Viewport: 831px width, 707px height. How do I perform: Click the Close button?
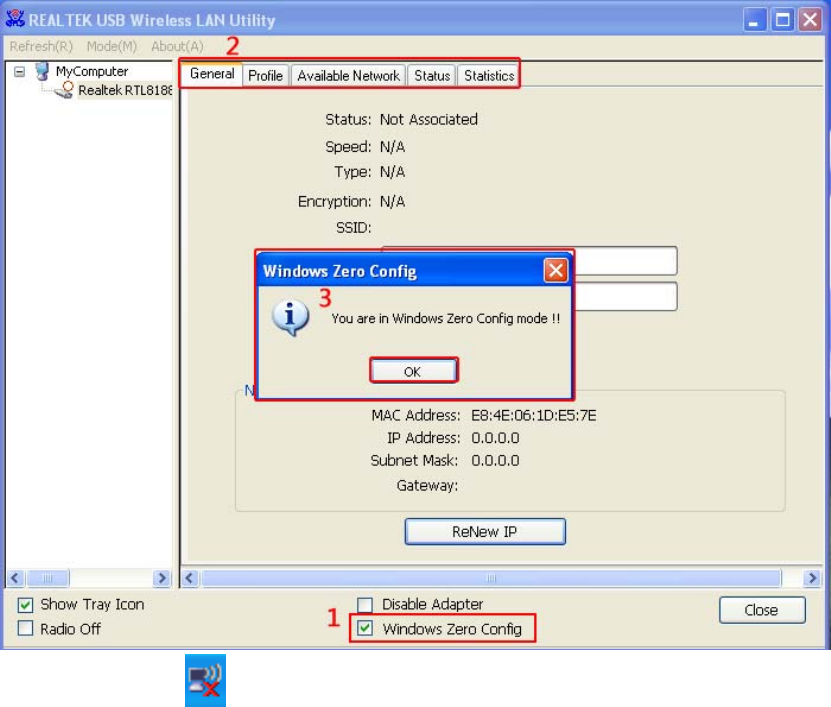762,610
